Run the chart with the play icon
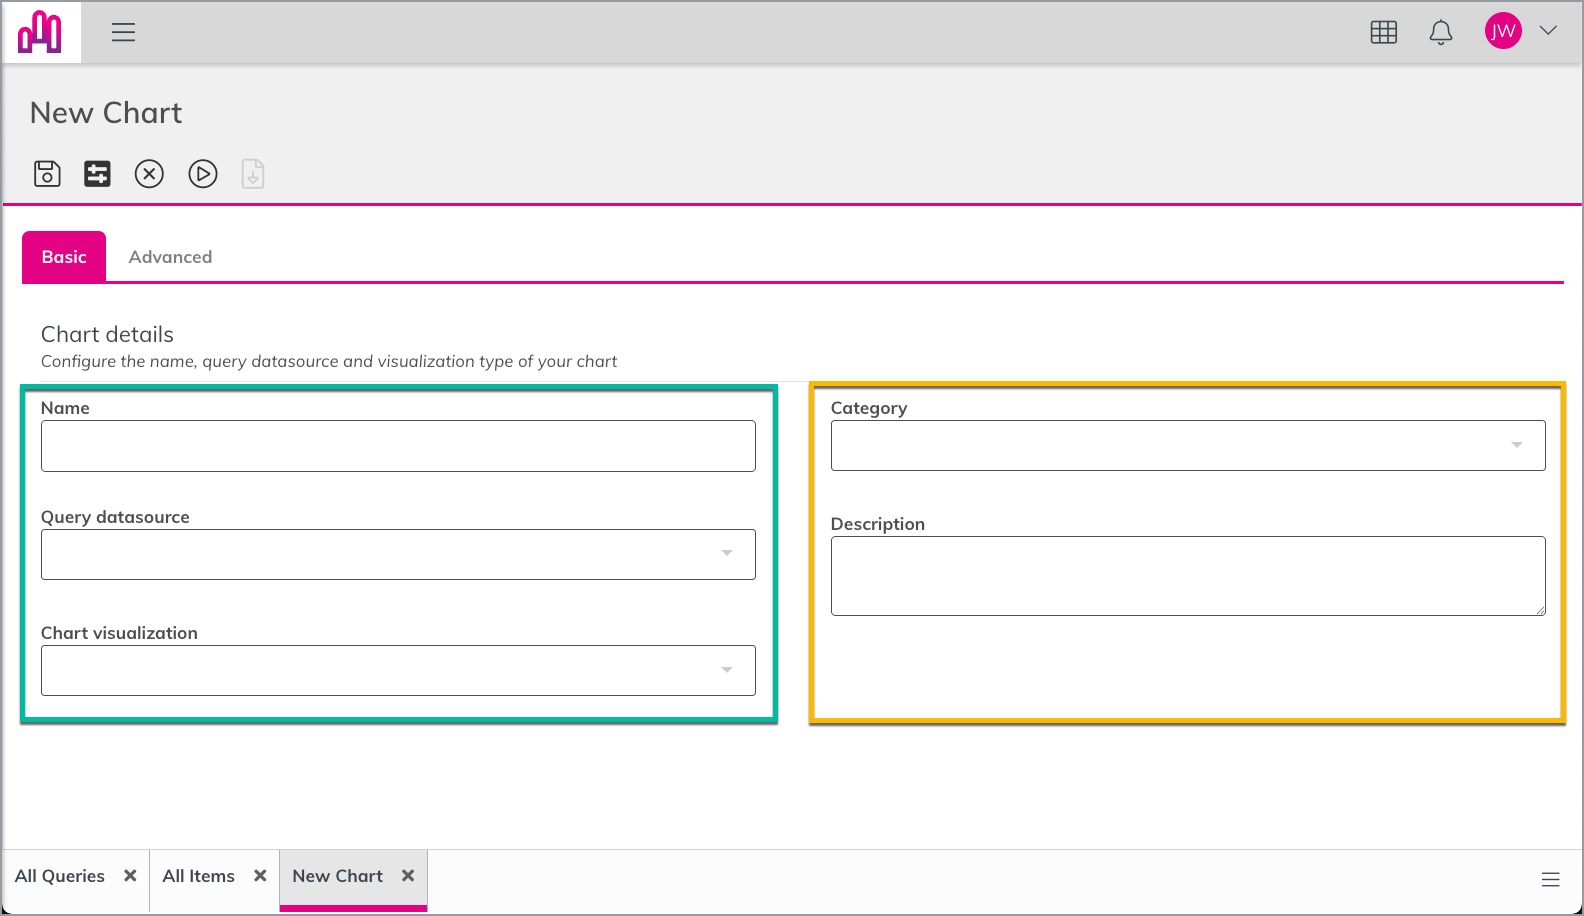1584x916 pixels. (x=203, y=174)
